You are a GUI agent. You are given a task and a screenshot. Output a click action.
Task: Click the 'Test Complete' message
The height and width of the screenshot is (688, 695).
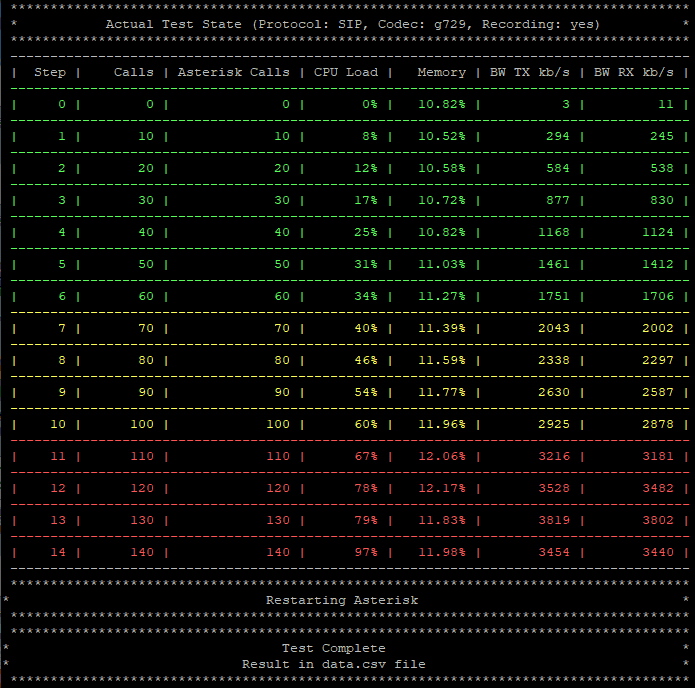point(334,648)
